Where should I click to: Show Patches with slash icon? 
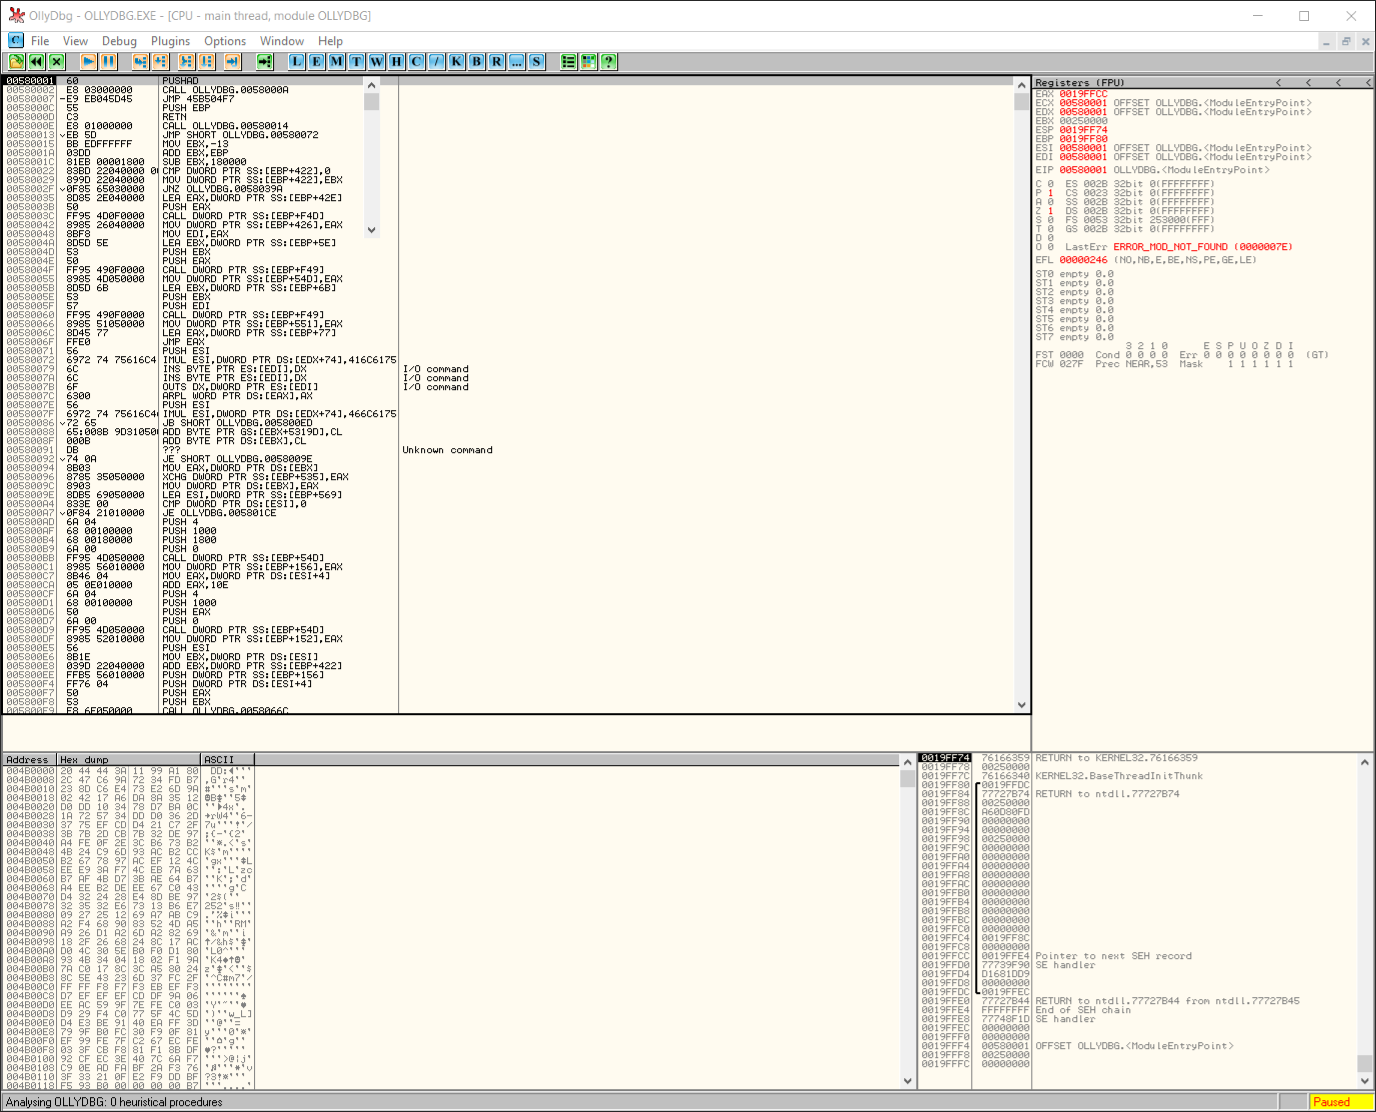pyautogui.click(x=437, y=62)
